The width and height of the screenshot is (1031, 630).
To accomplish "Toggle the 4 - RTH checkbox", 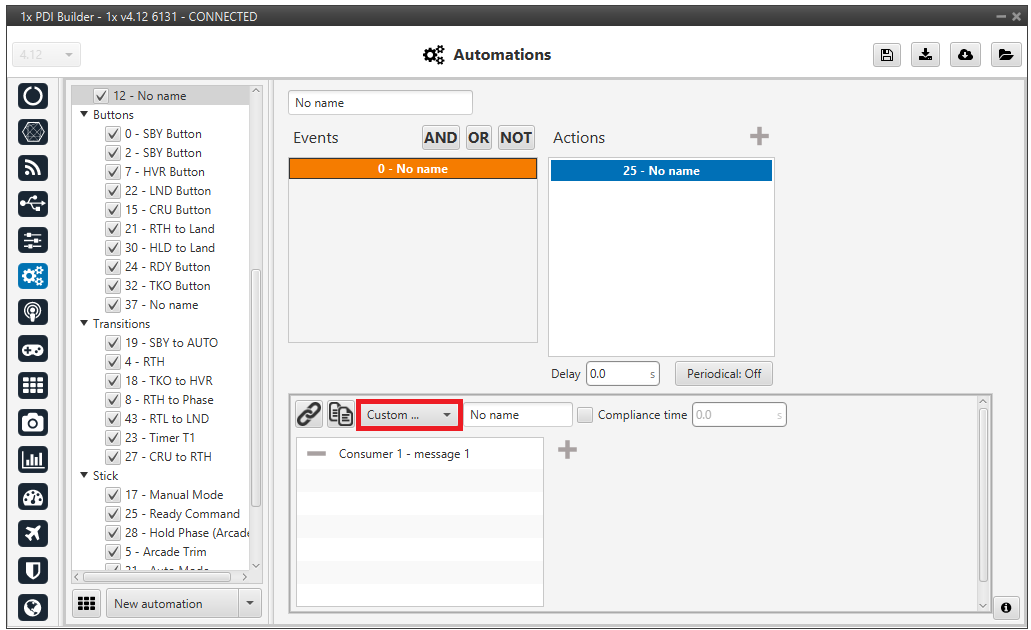I will [x=113, y=362].
